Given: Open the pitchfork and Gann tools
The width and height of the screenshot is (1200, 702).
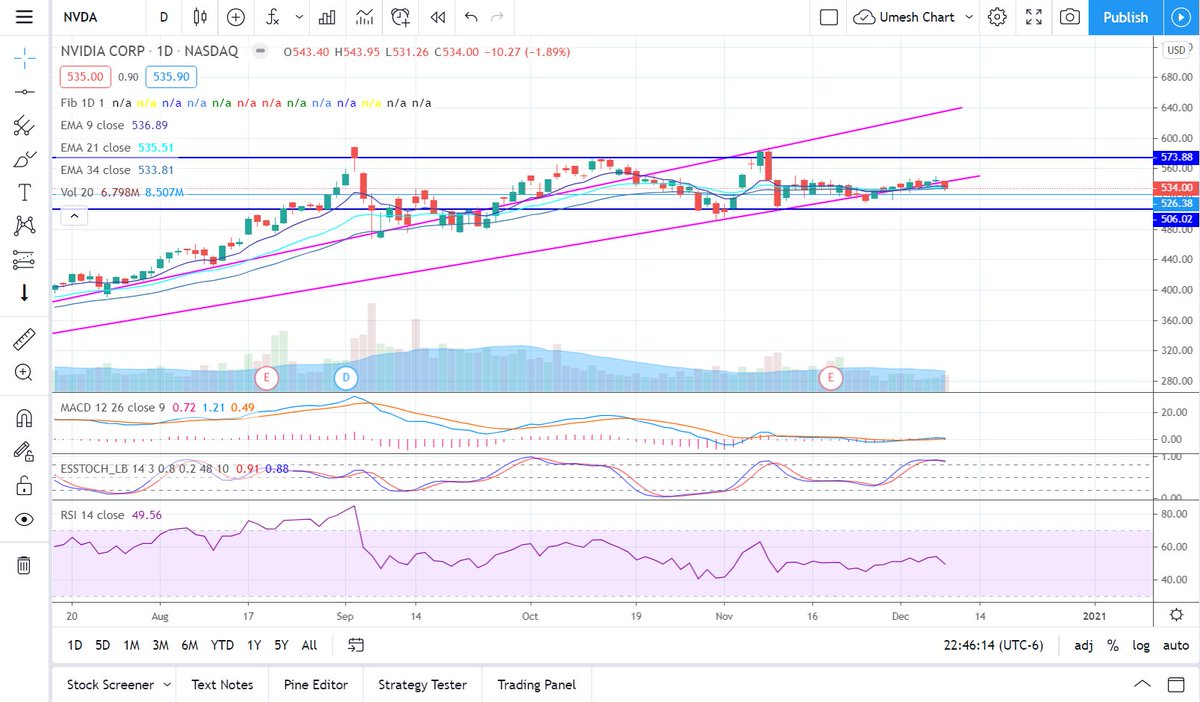Looking at the screenshot, I should (25, 126).
